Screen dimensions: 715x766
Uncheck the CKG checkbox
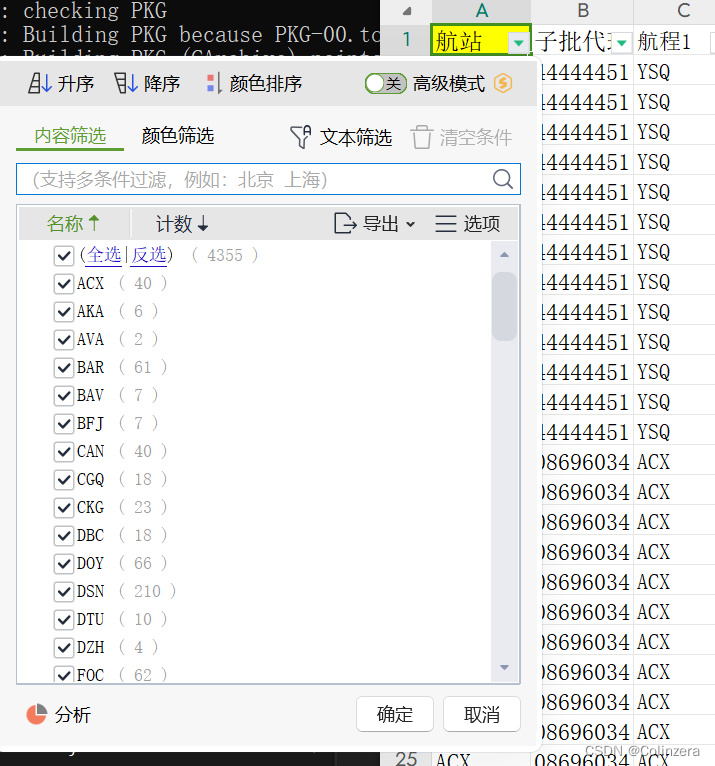coord(63,508)
